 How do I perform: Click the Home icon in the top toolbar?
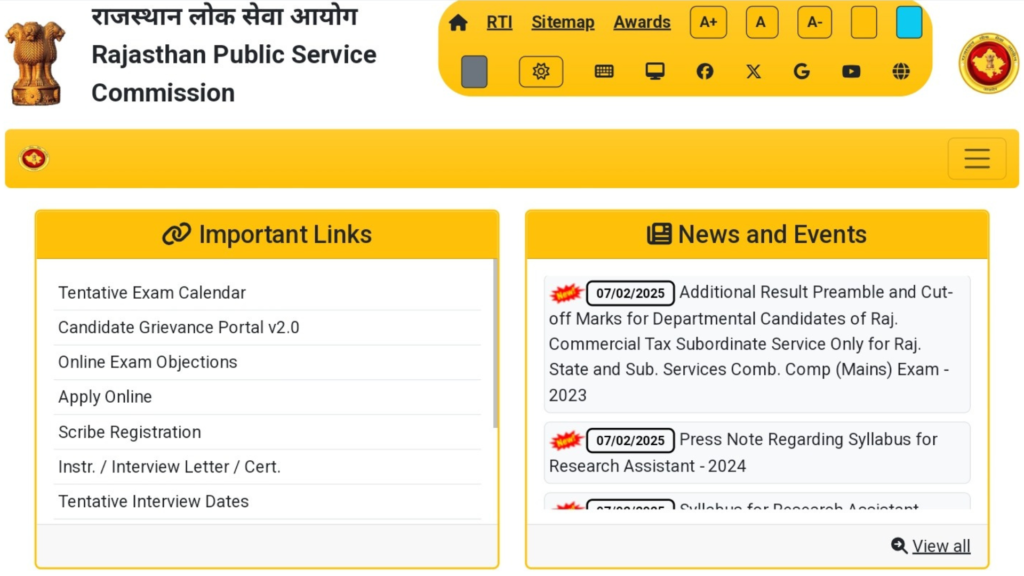(458, 21)
